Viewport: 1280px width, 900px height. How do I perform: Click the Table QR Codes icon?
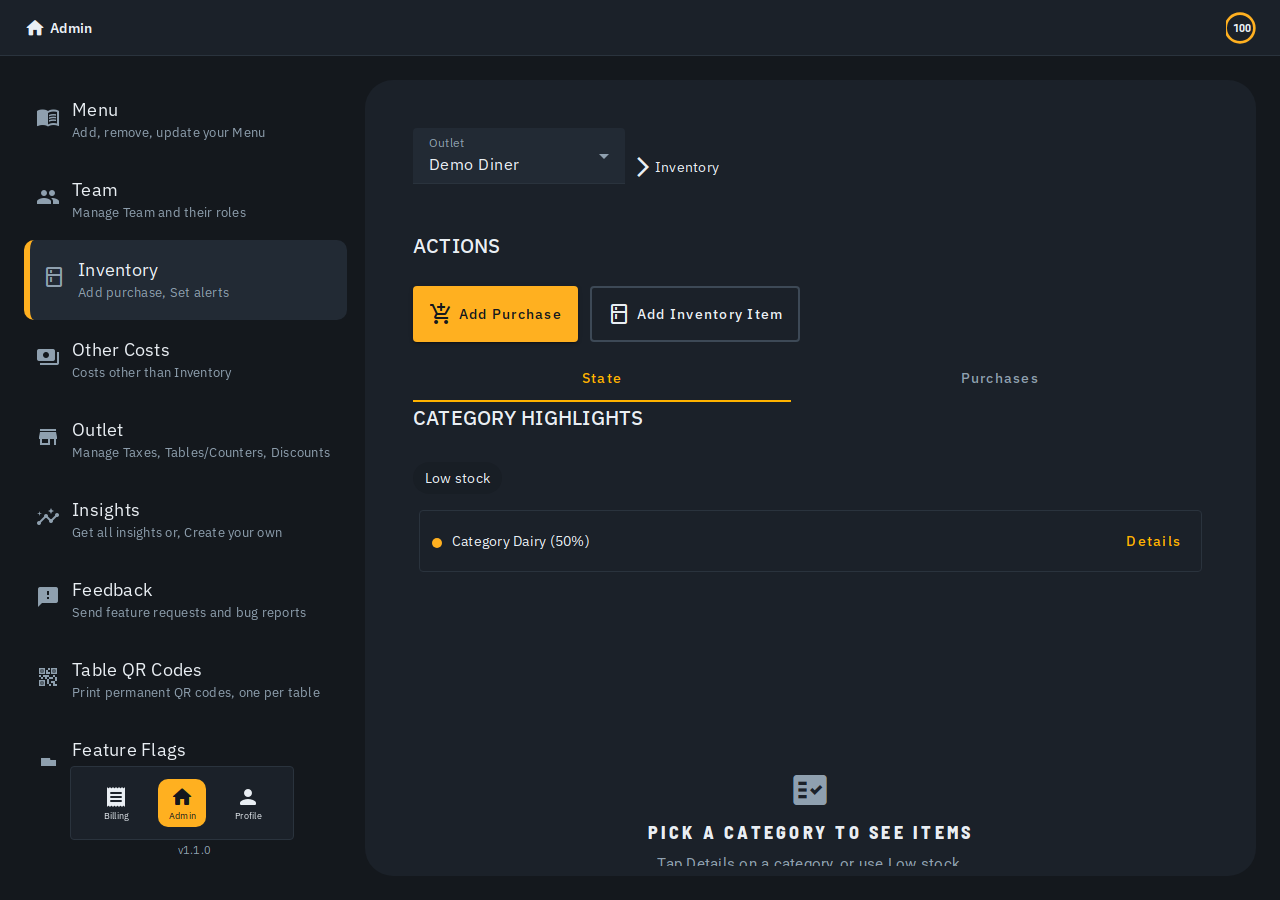[x=48, y=677]
